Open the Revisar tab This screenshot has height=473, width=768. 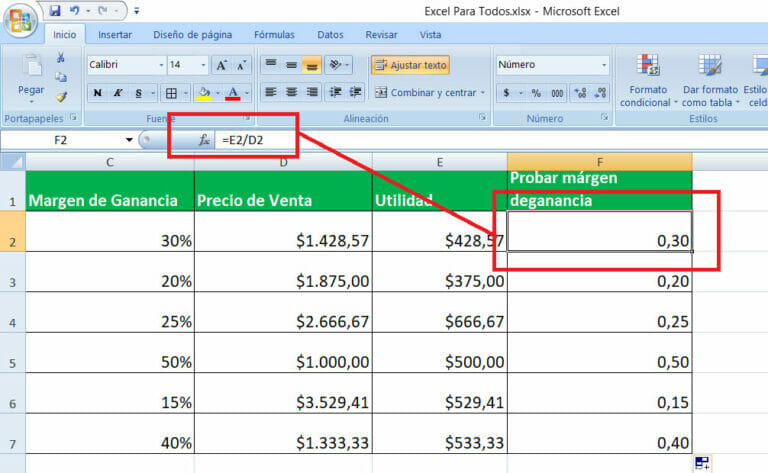381,35
